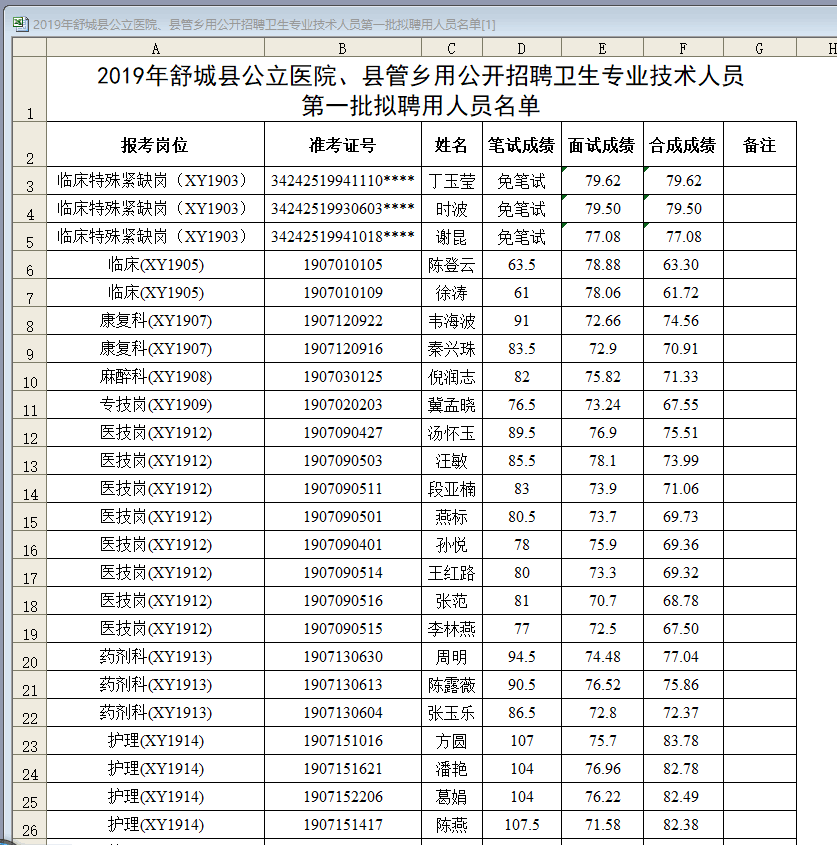Click the 姓名 header cell
The height and width of the screenshot is (845, 837).
[452, 144]
